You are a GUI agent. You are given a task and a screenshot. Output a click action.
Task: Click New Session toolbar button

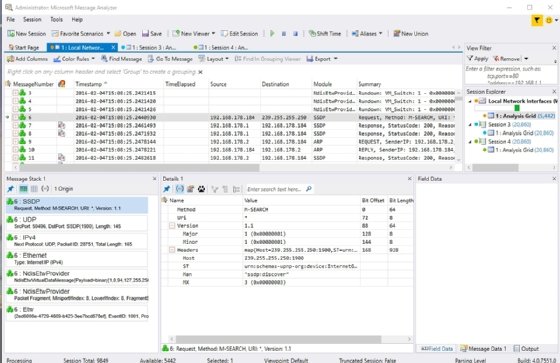pyautogui.click(x=27, y=34)
